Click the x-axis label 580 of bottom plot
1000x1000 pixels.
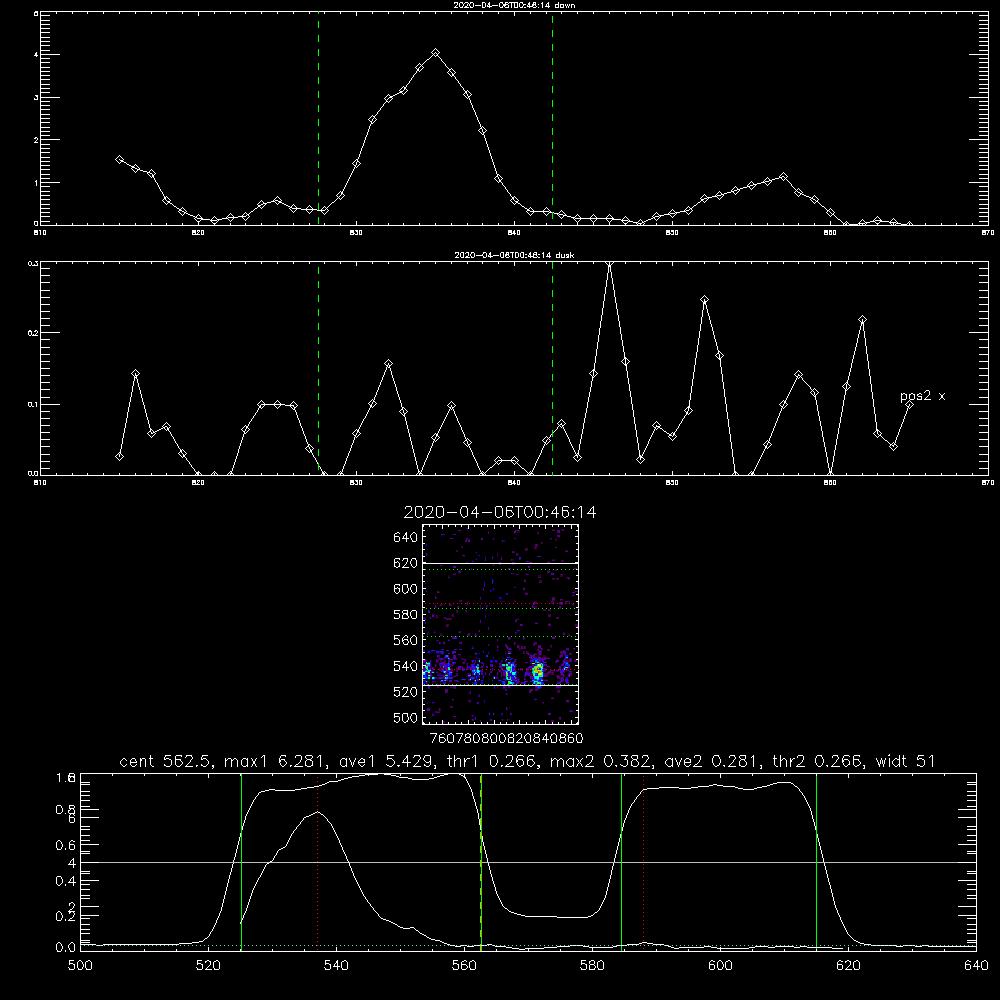(592, 966)
